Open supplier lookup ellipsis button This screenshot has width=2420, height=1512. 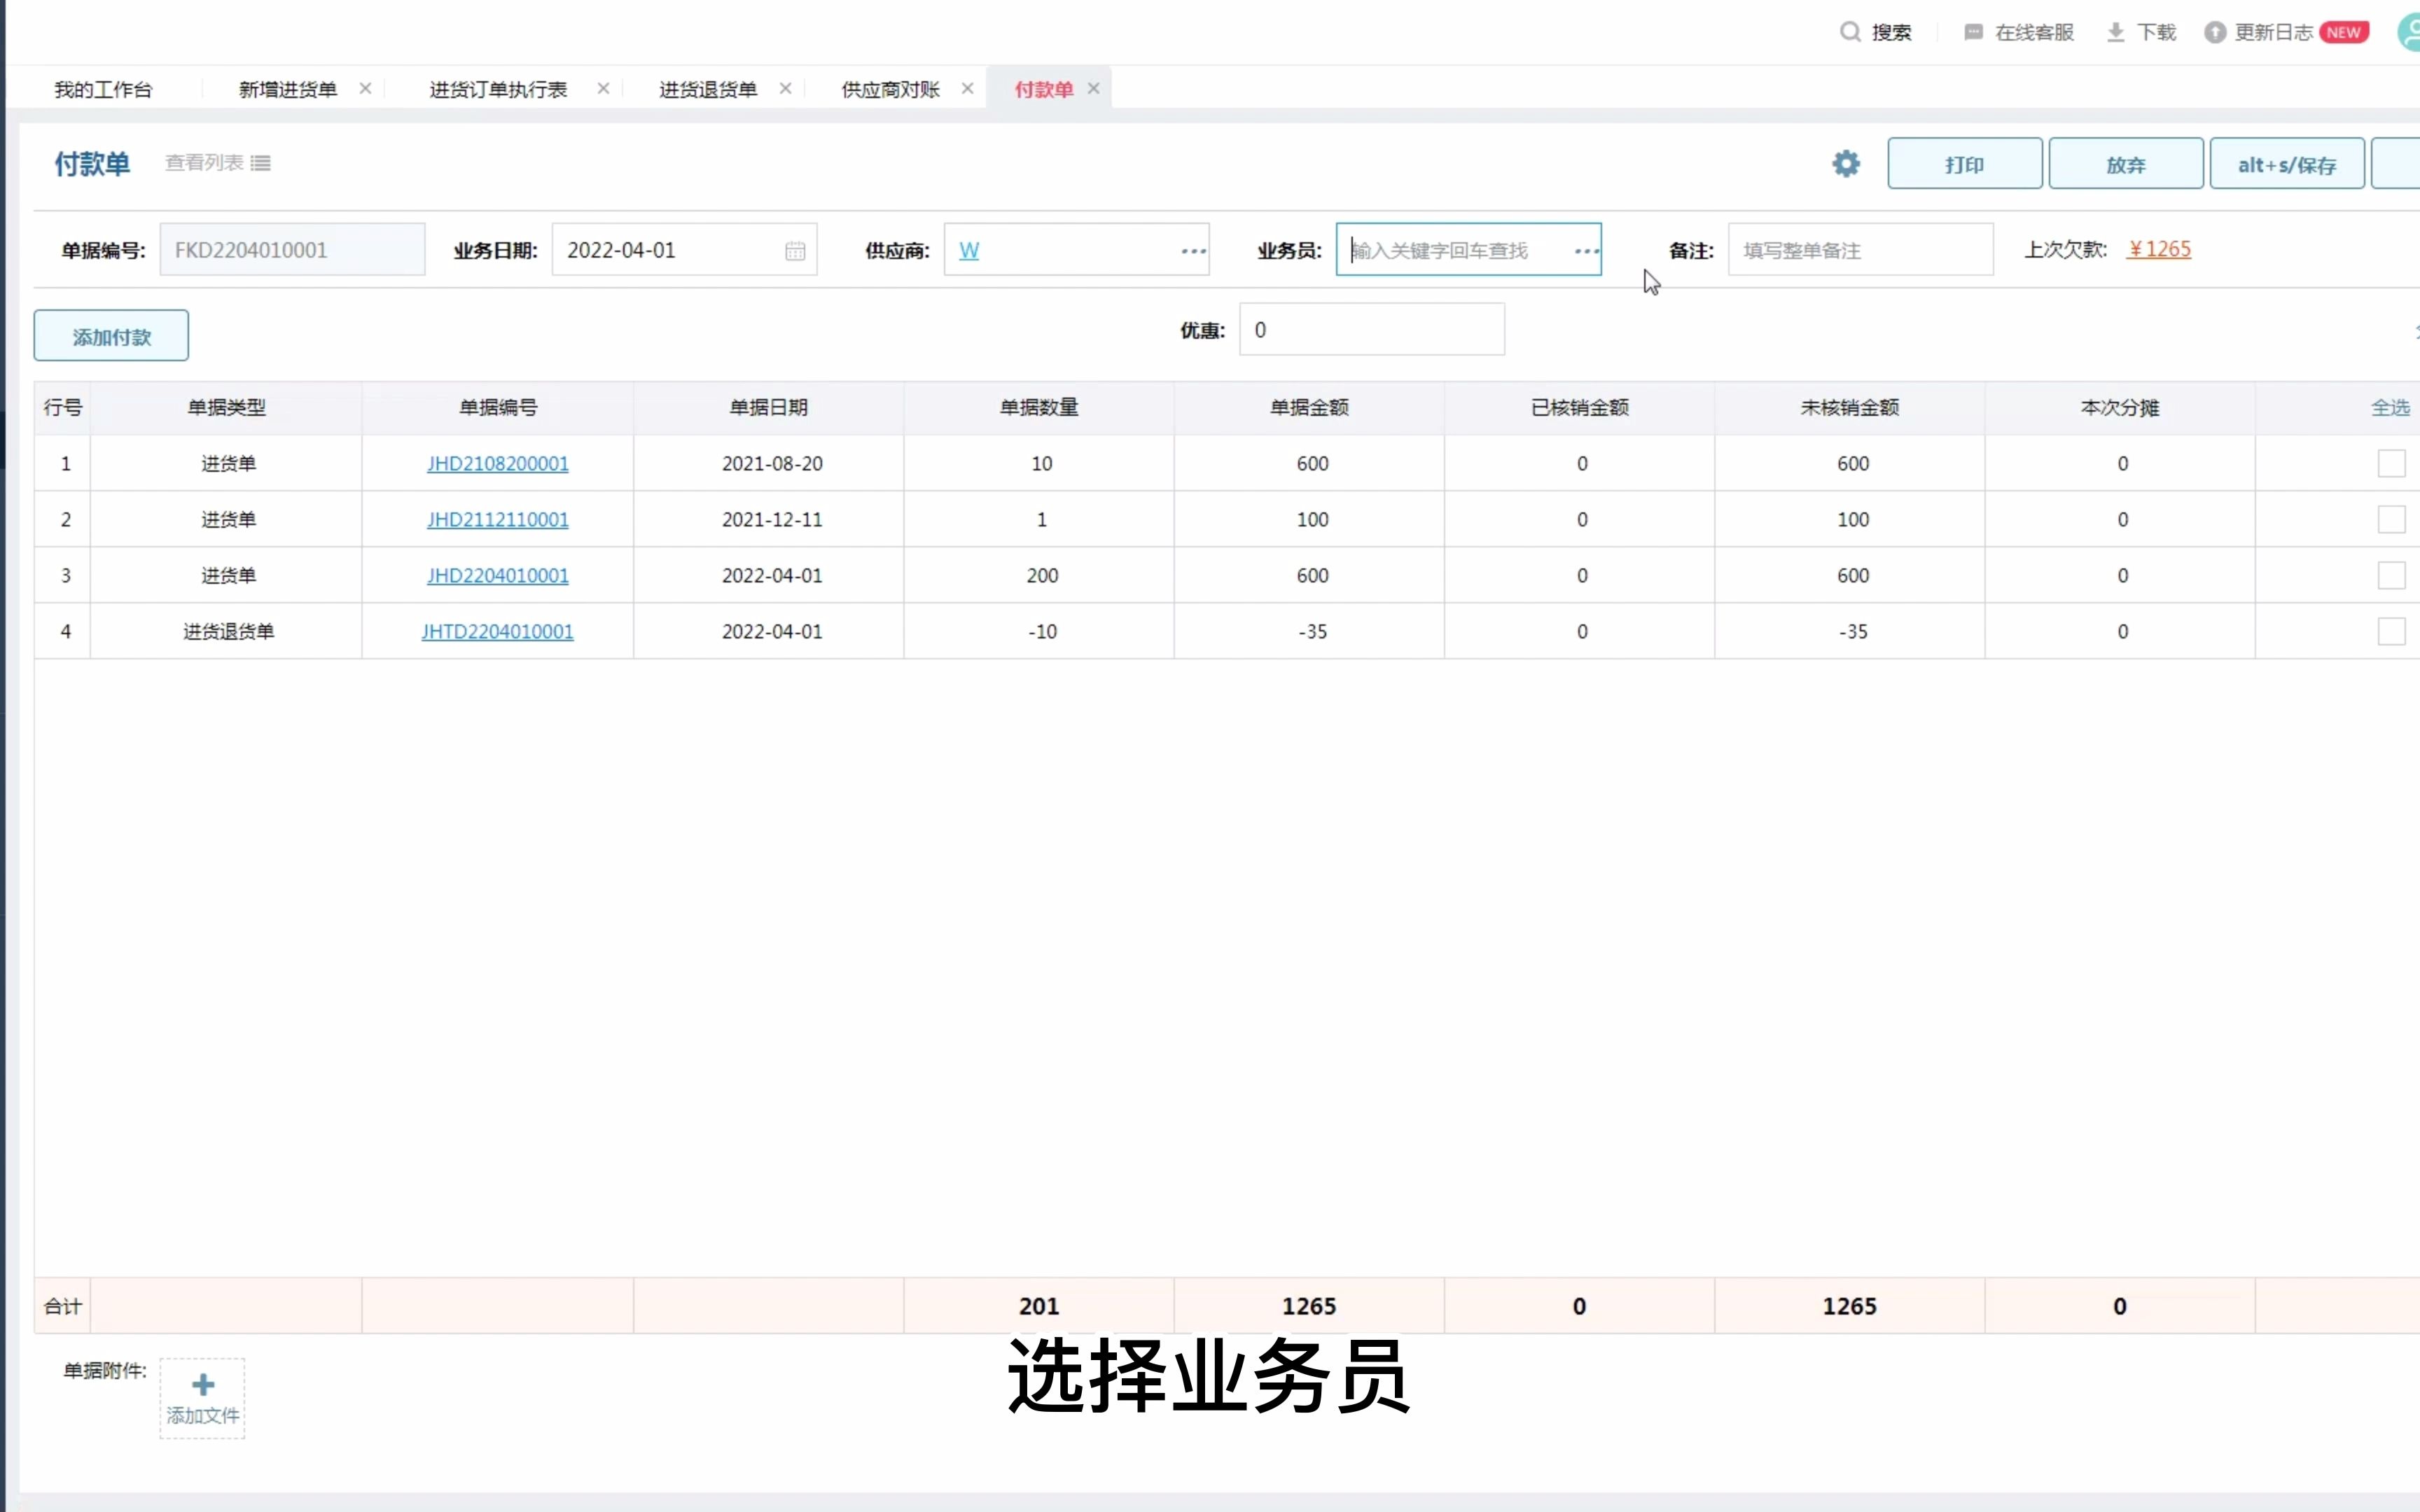click(x=1193, y=250)
